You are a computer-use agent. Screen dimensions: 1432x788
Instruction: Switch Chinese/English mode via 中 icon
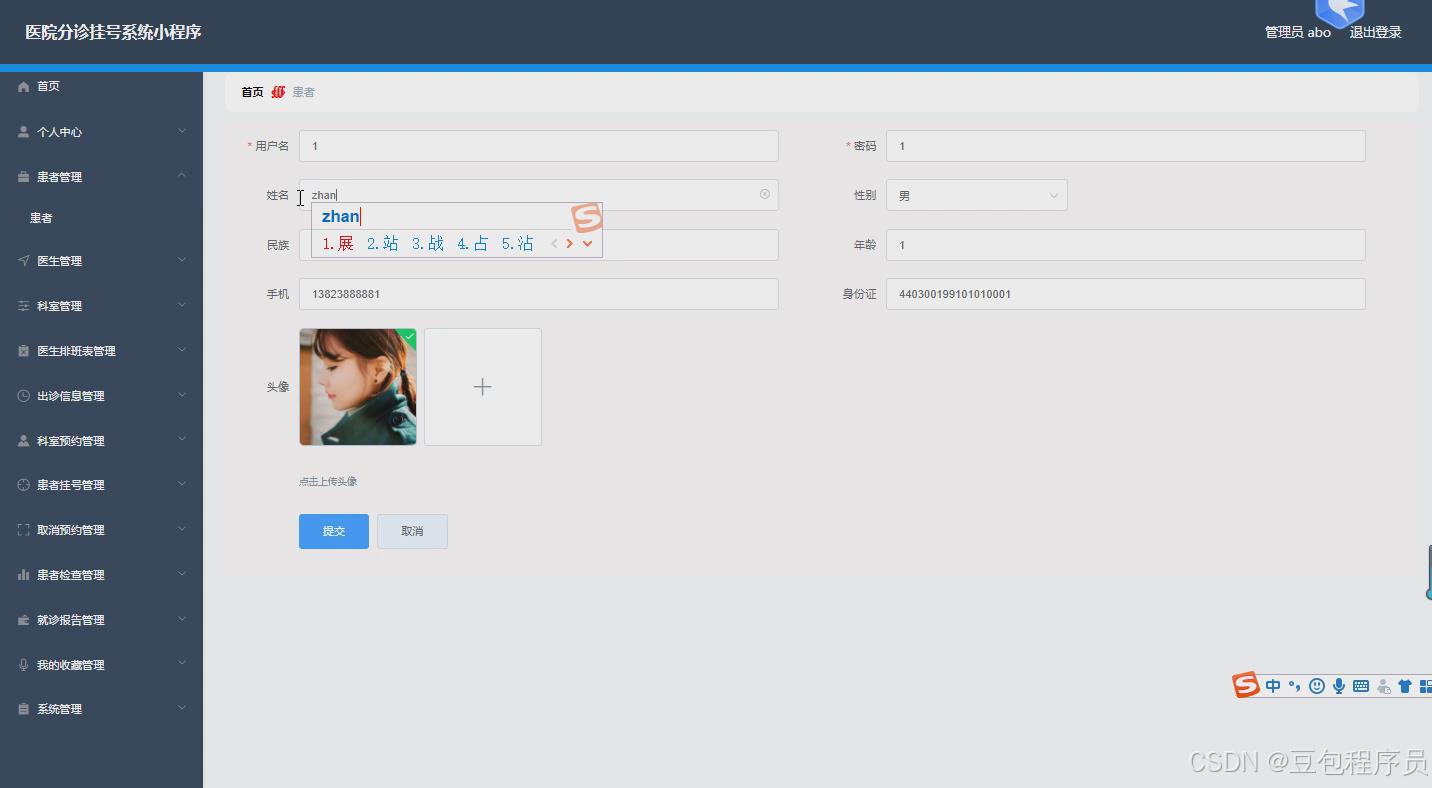[x=1273, y=686]
